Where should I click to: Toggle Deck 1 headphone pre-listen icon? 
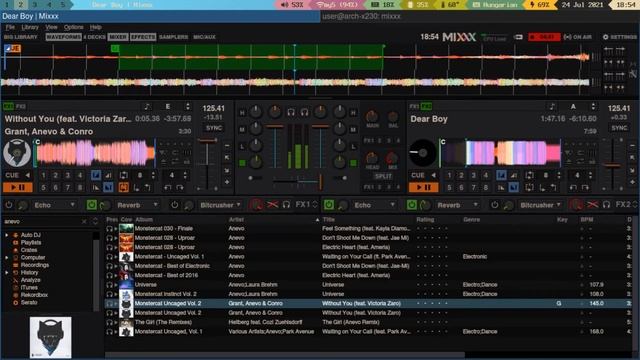(x=291, y=111)
